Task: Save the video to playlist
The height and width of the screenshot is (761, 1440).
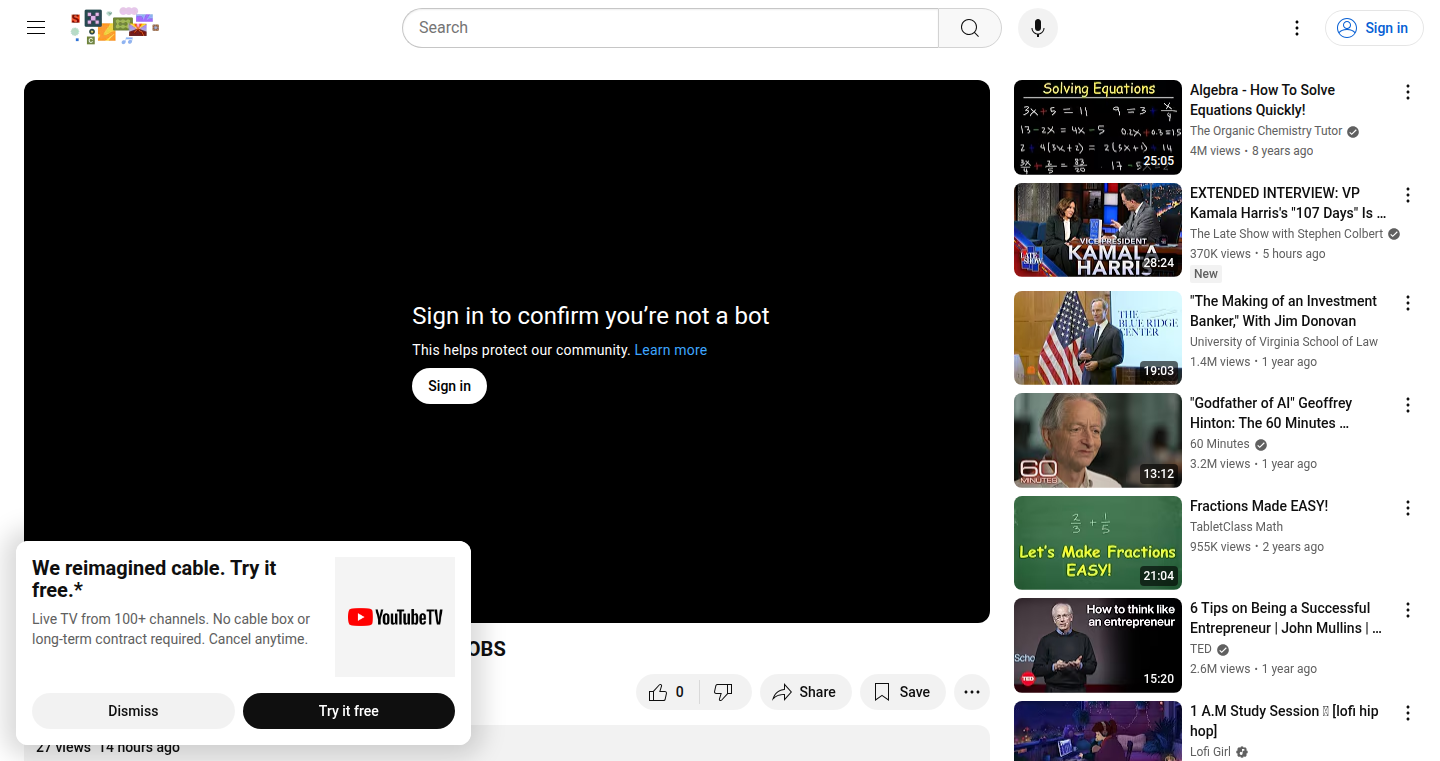Action: [902, 692]
